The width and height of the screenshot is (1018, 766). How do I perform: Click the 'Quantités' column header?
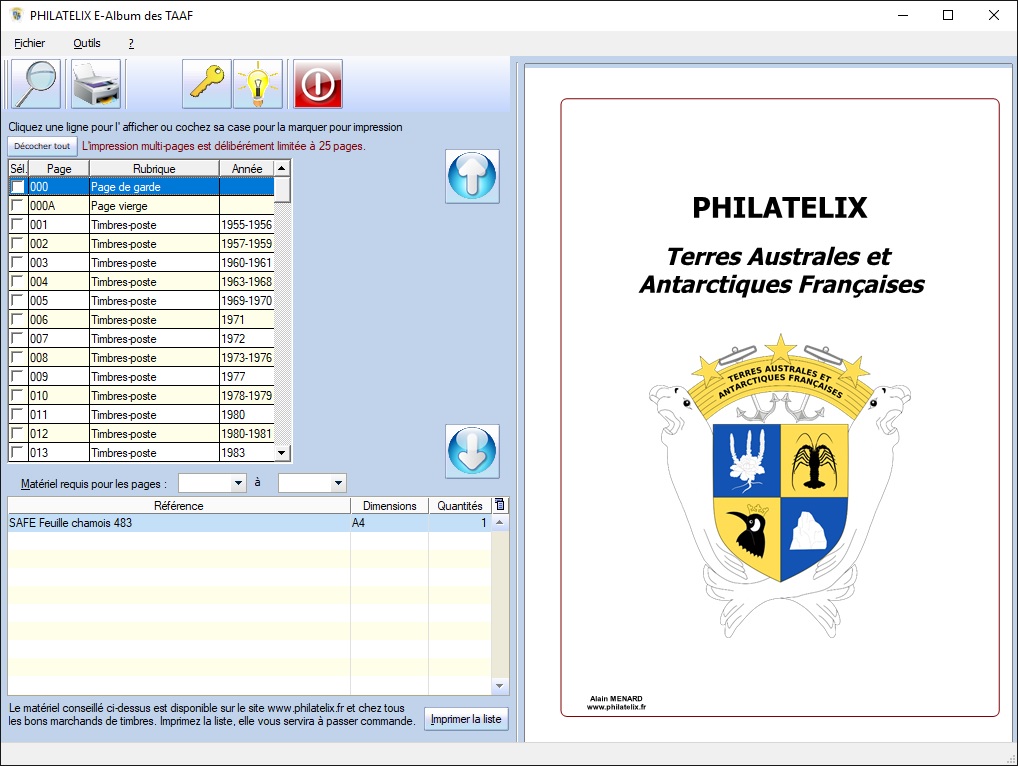(x=460, y=506)
